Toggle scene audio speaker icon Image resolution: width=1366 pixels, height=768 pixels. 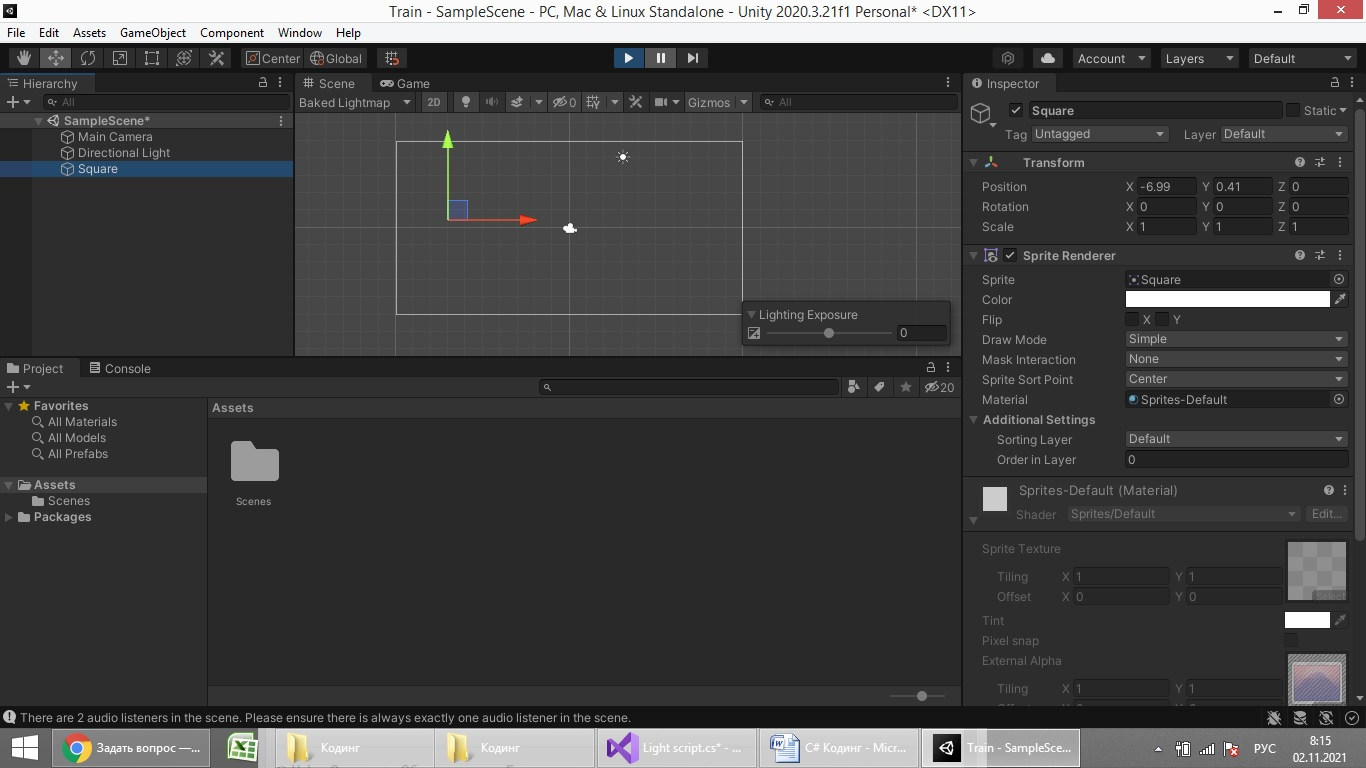coord(491,102)
